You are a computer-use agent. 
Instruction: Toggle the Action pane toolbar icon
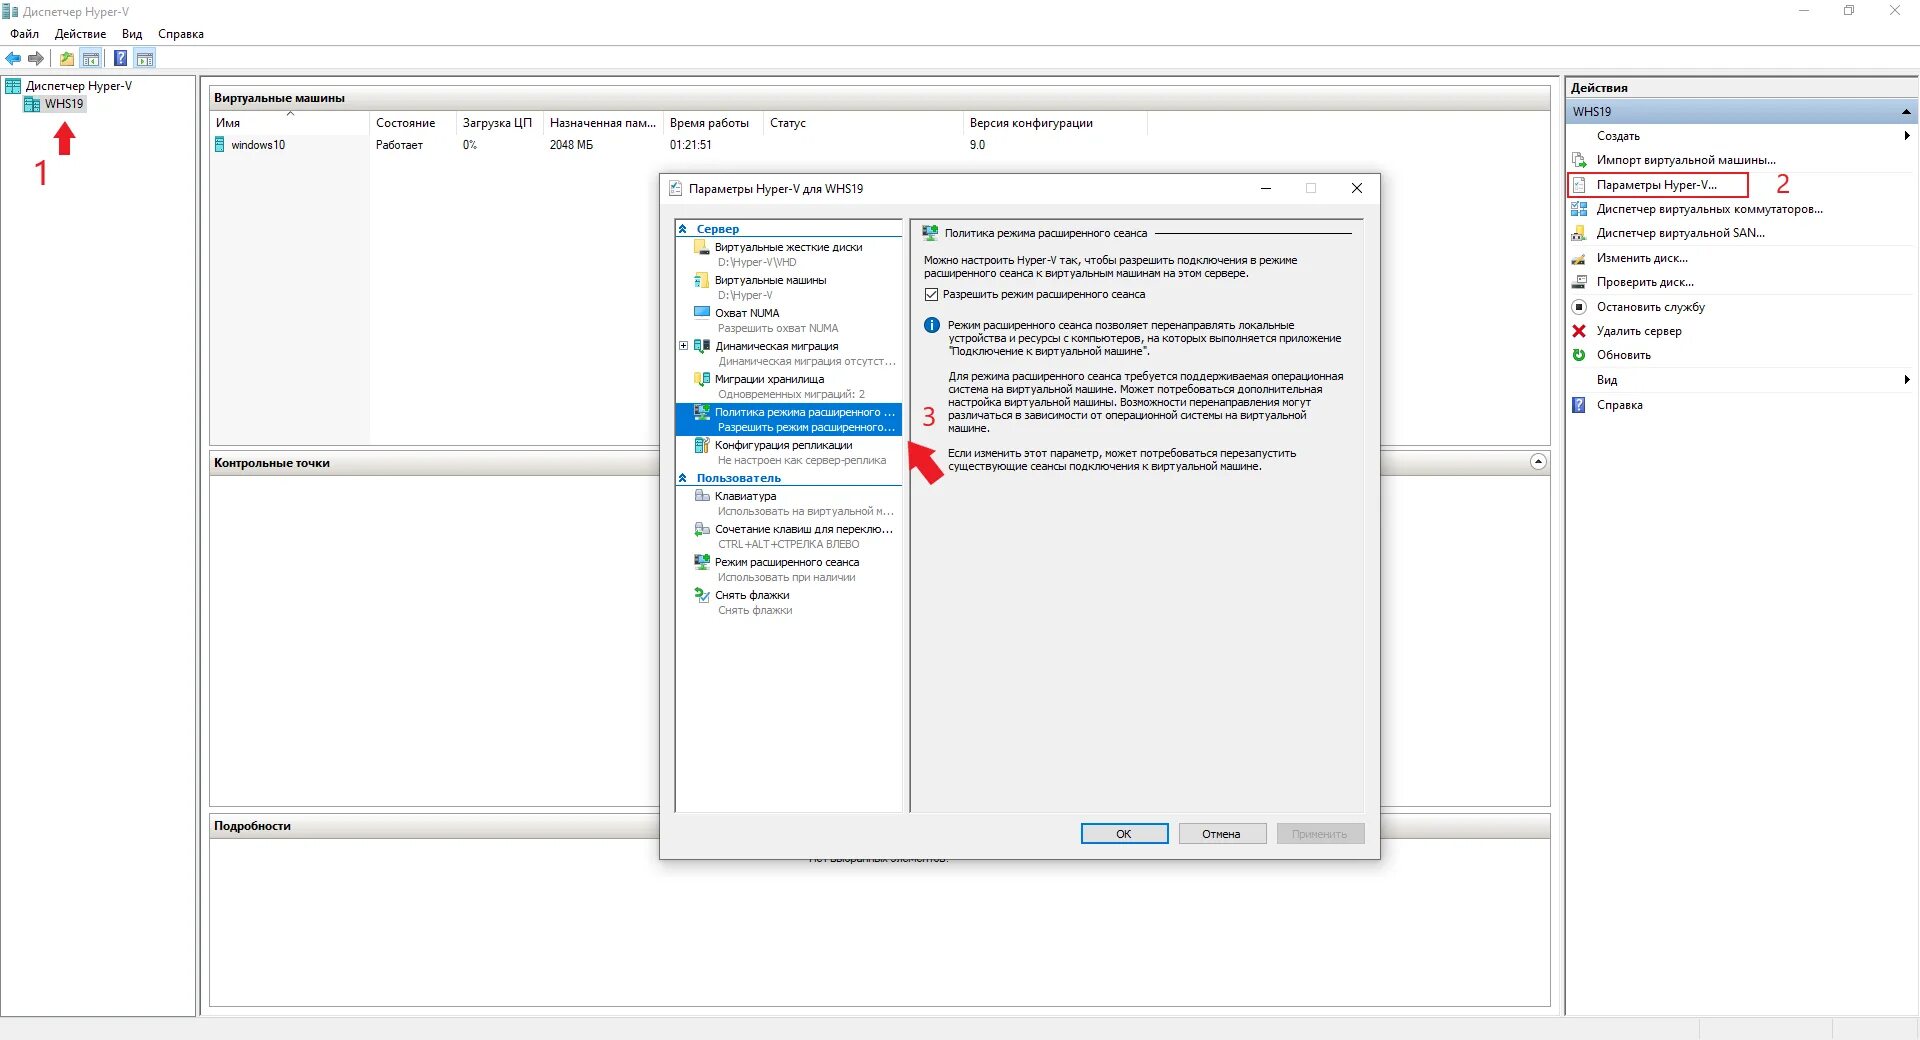coord(145,58)
